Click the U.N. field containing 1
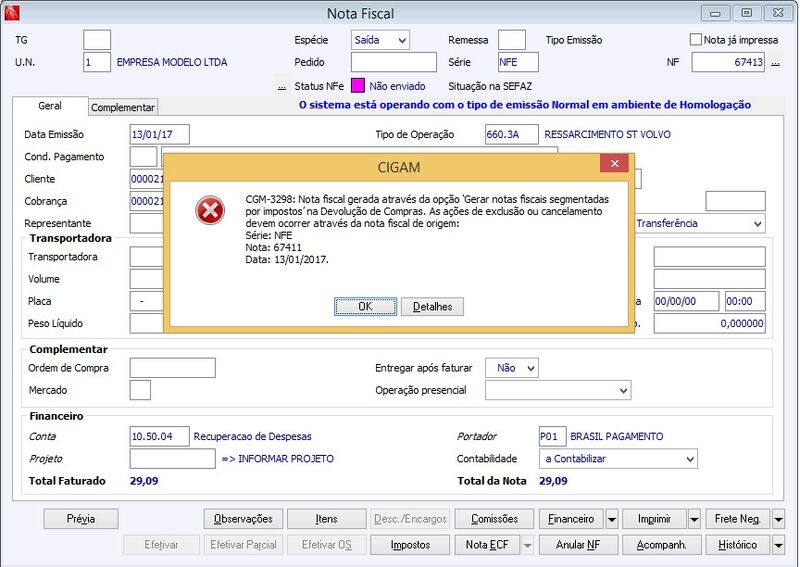Viewport: 800px width, 567px height. (x=97, y=62)
